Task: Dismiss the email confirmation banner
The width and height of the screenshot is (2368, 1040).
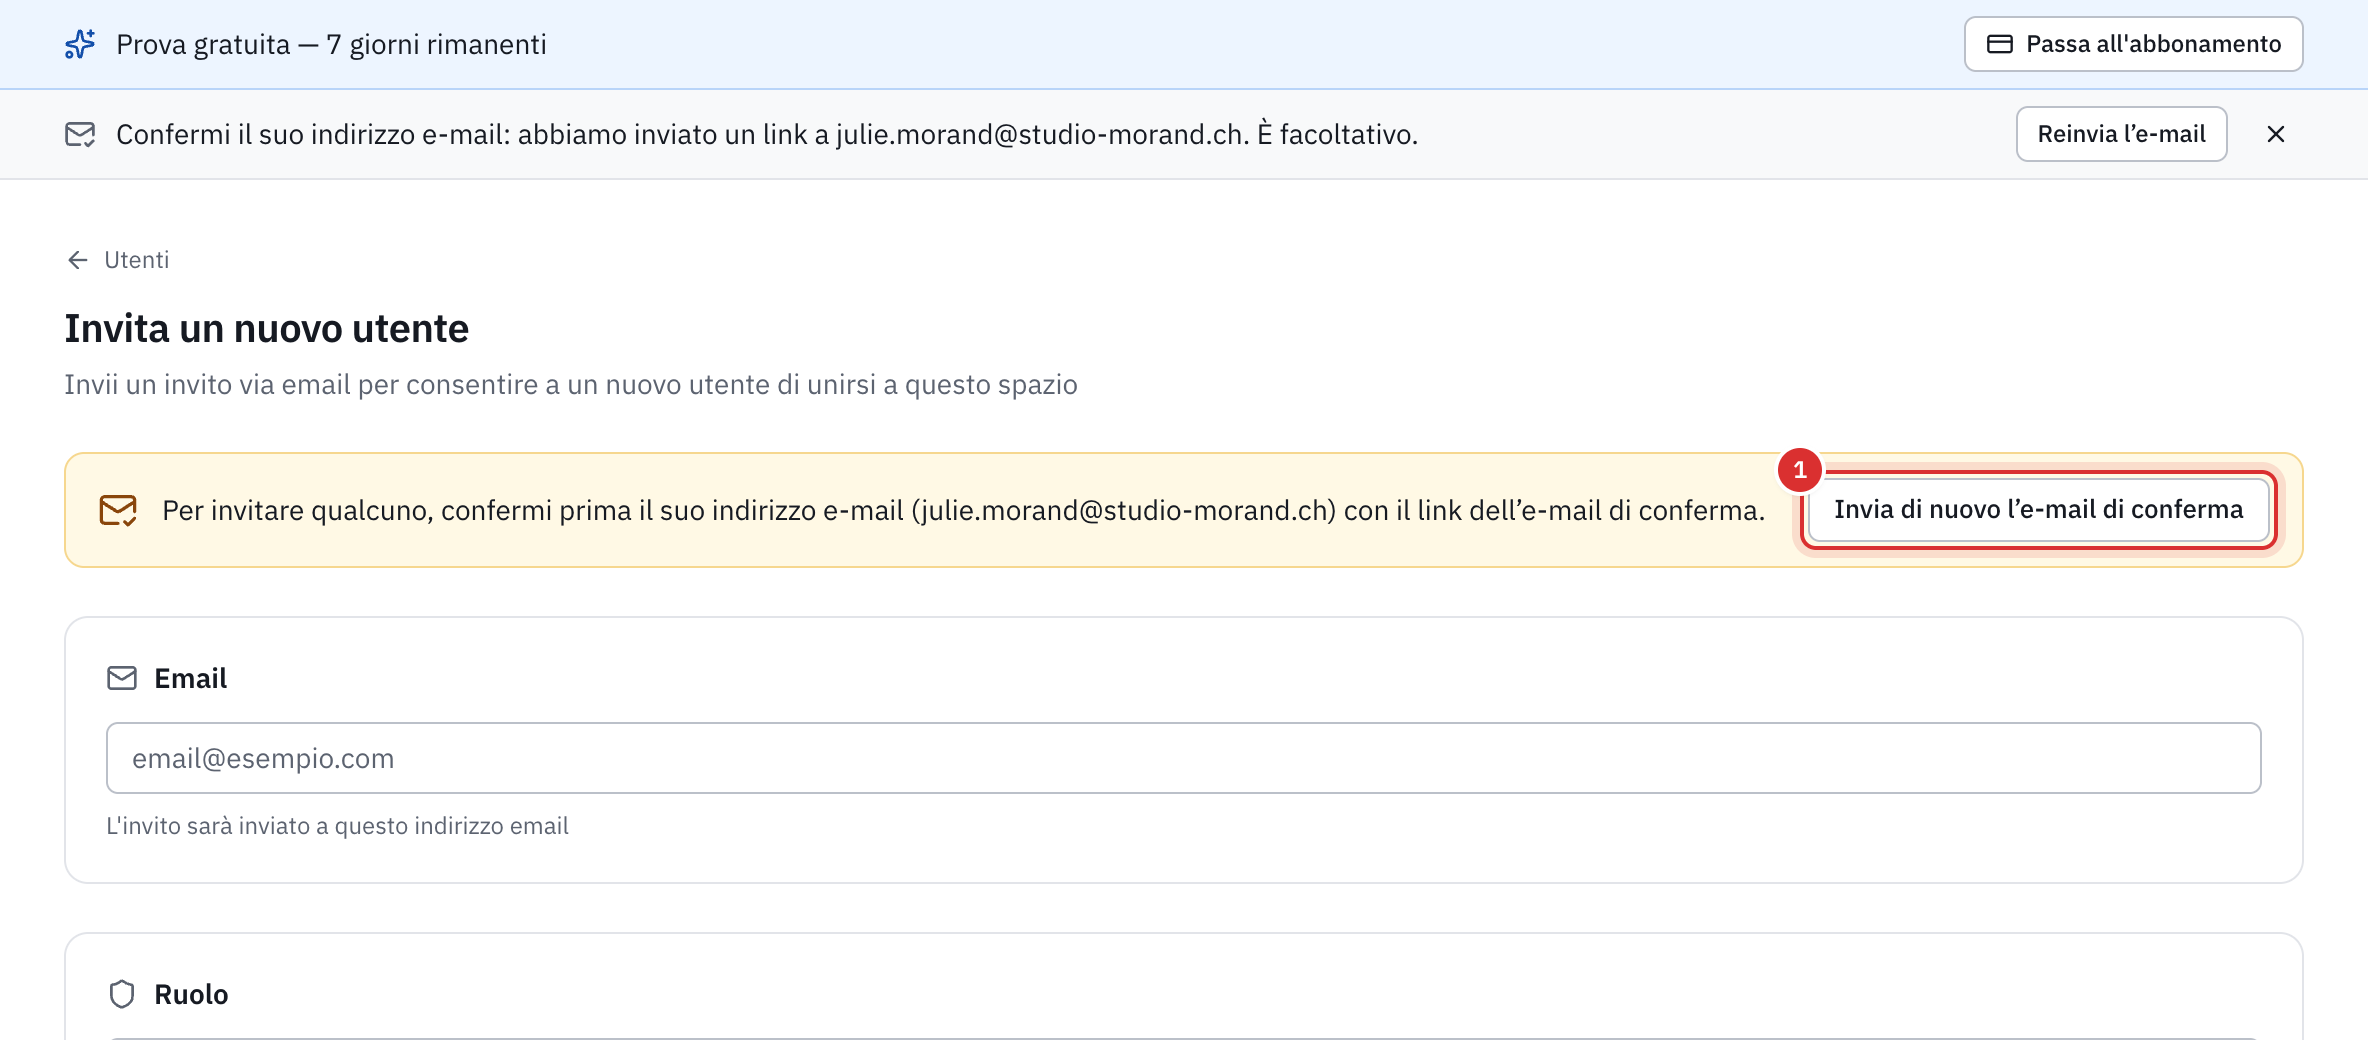Action: pyautogui.click(x=2276, y=134)
